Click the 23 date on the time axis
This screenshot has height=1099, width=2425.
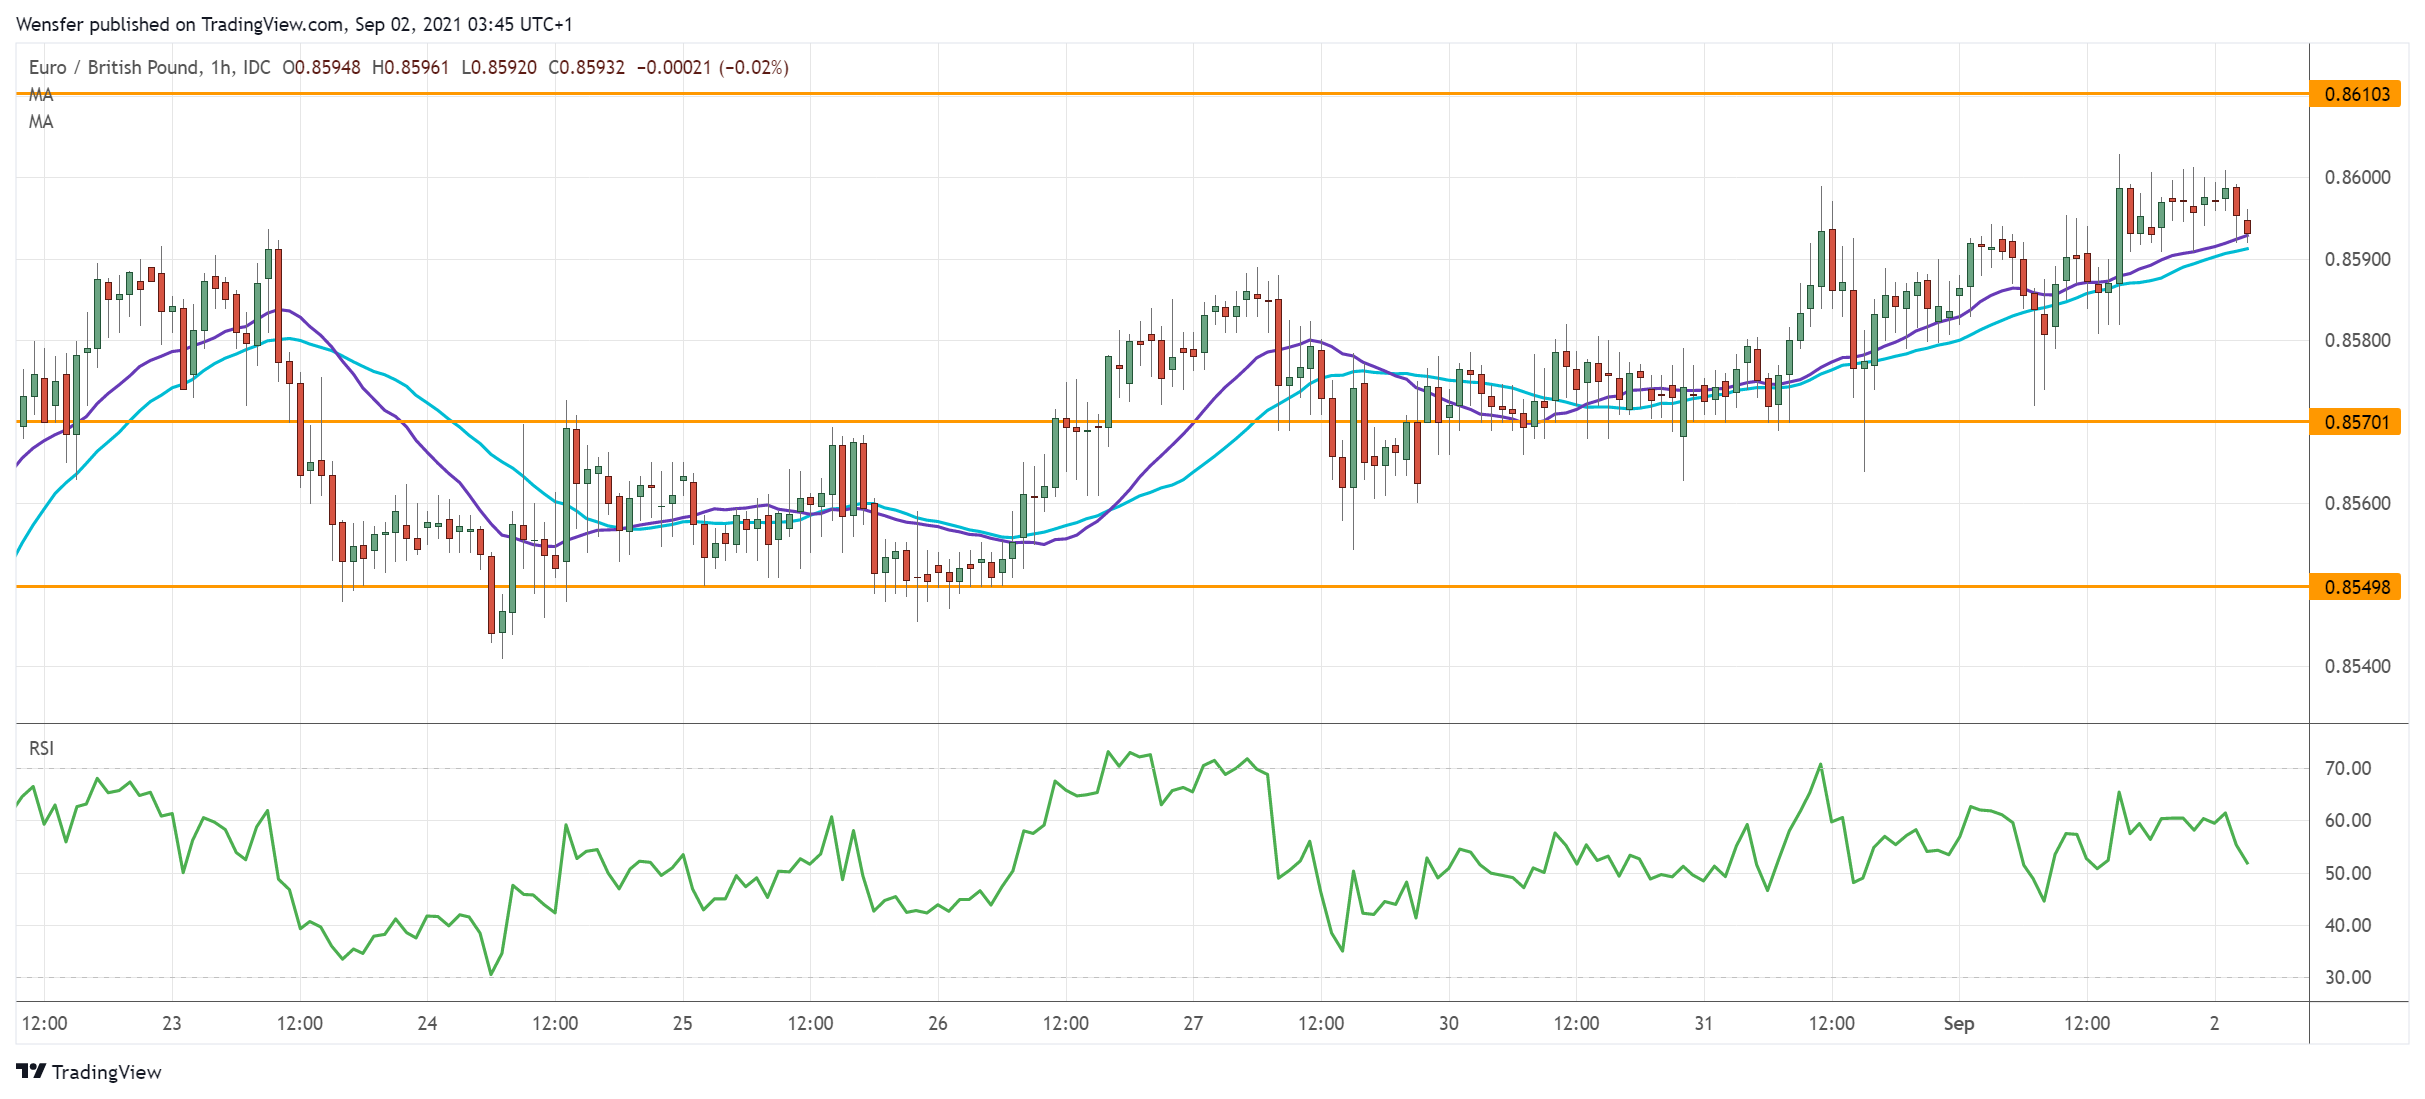[172, 1023]
